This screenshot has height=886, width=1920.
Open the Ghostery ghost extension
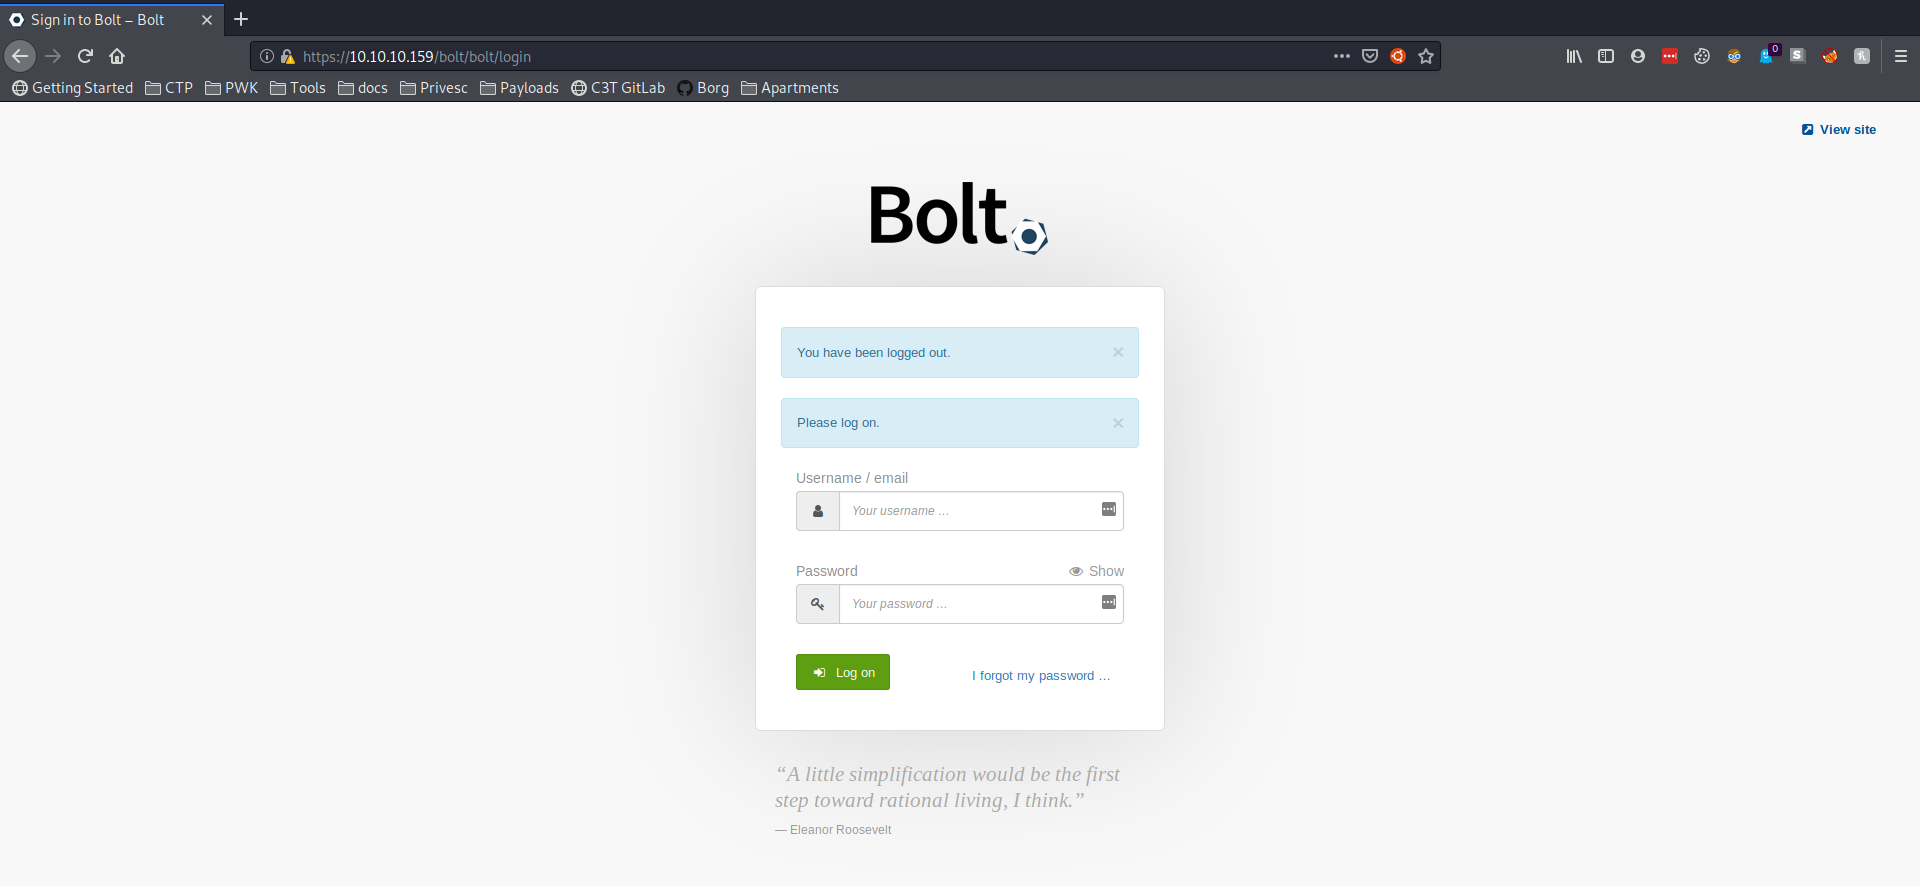1767,56
